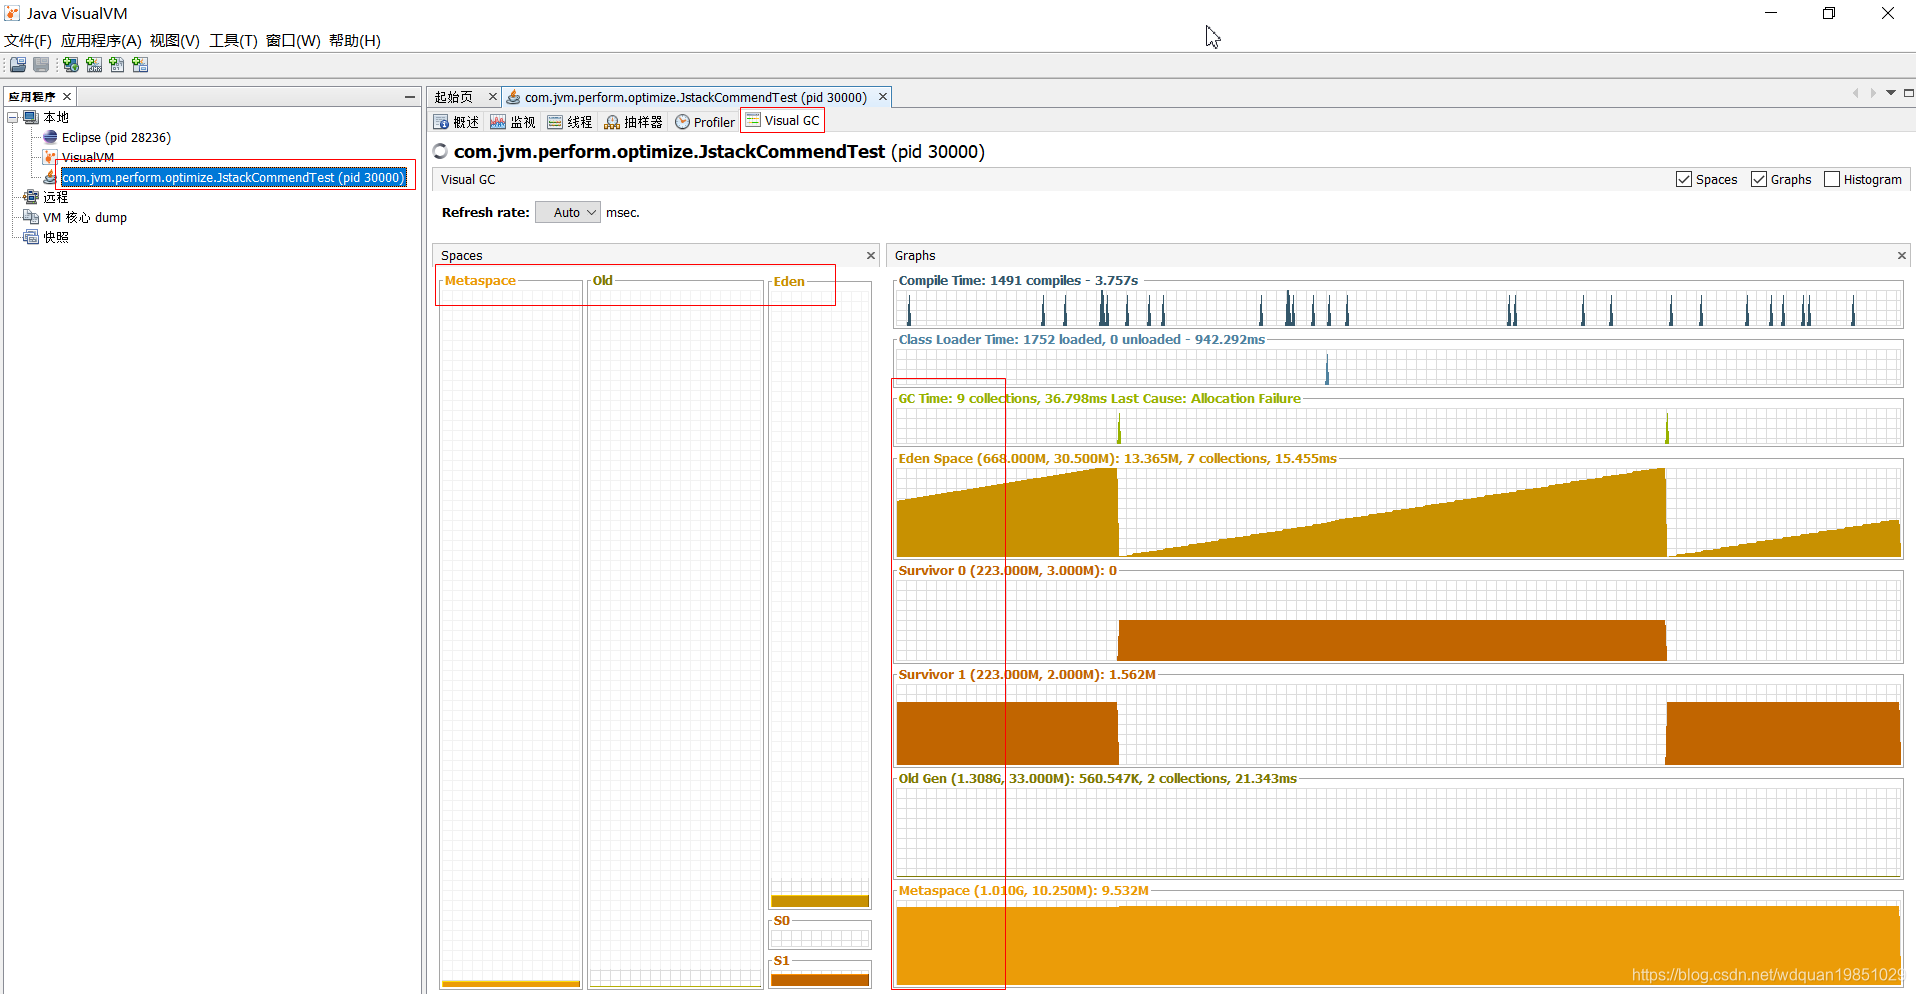This screenshot has width=1916, height=994.
Task: Close the JstackCommendTest editor tab
Action: tap(883, 97)
